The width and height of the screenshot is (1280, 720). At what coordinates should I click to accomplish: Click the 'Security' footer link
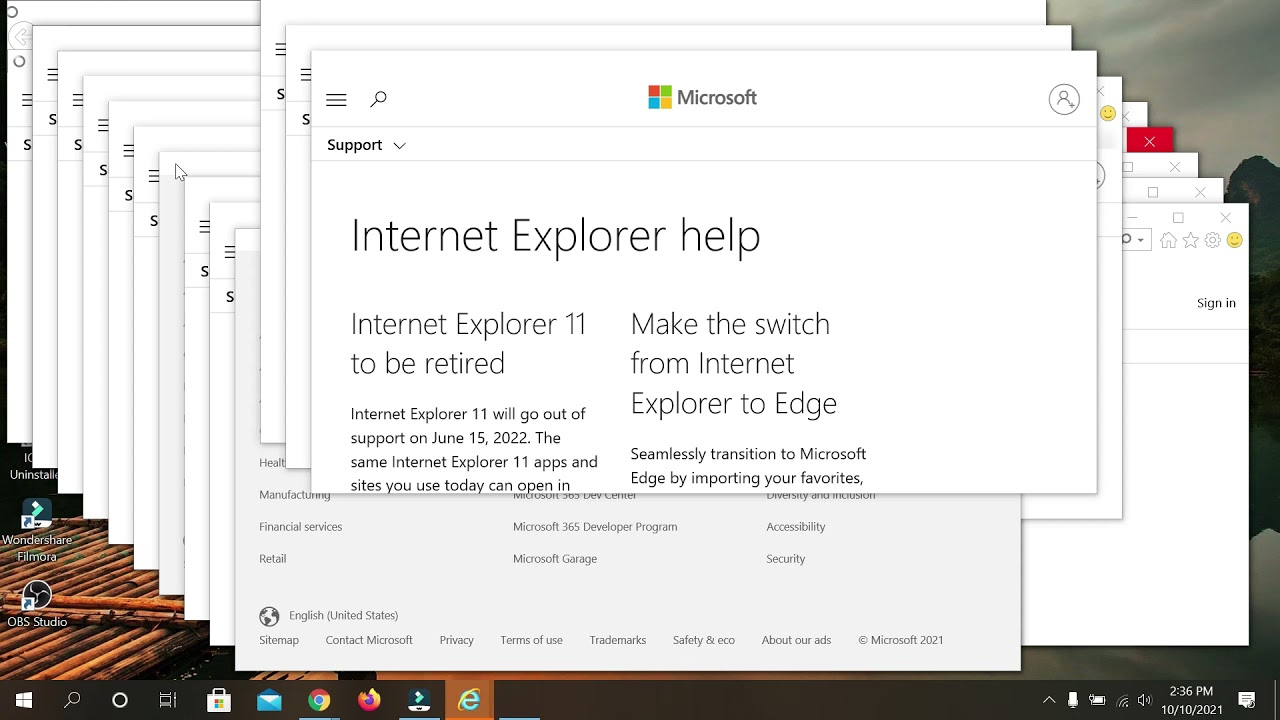click(785, 559)
